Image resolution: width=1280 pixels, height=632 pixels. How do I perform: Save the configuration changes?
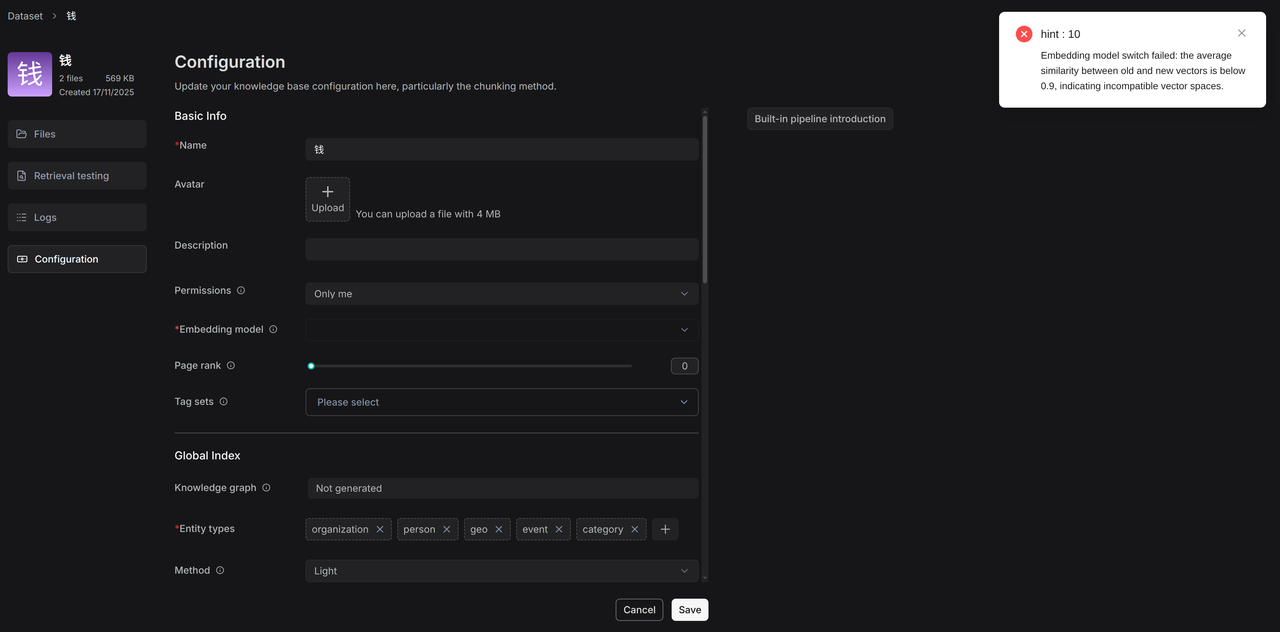pyautogui.click(x=689, y=610)
